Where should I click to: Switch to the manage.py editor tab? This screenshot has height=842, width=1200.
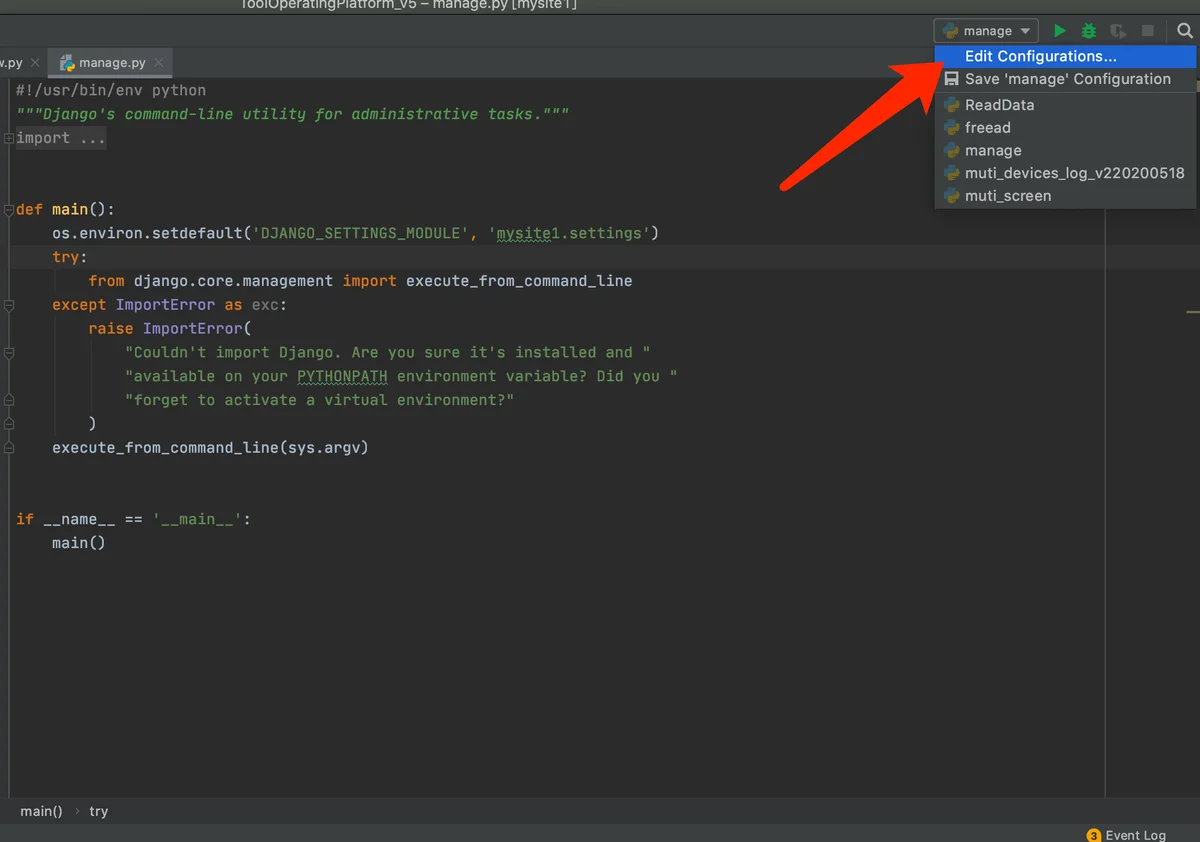click(112, 62)
